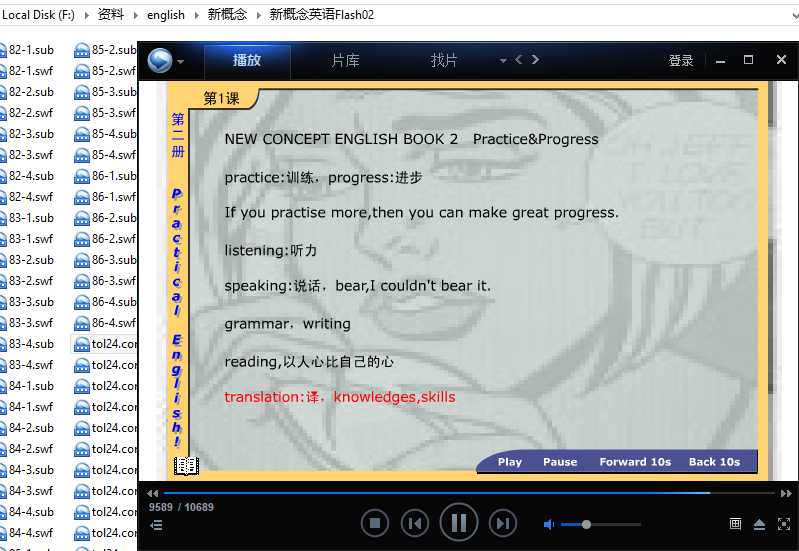Click icon of file 85-4.swf
Image resolution: width=799 pixels, height=551 pixels.
(82, 155)
